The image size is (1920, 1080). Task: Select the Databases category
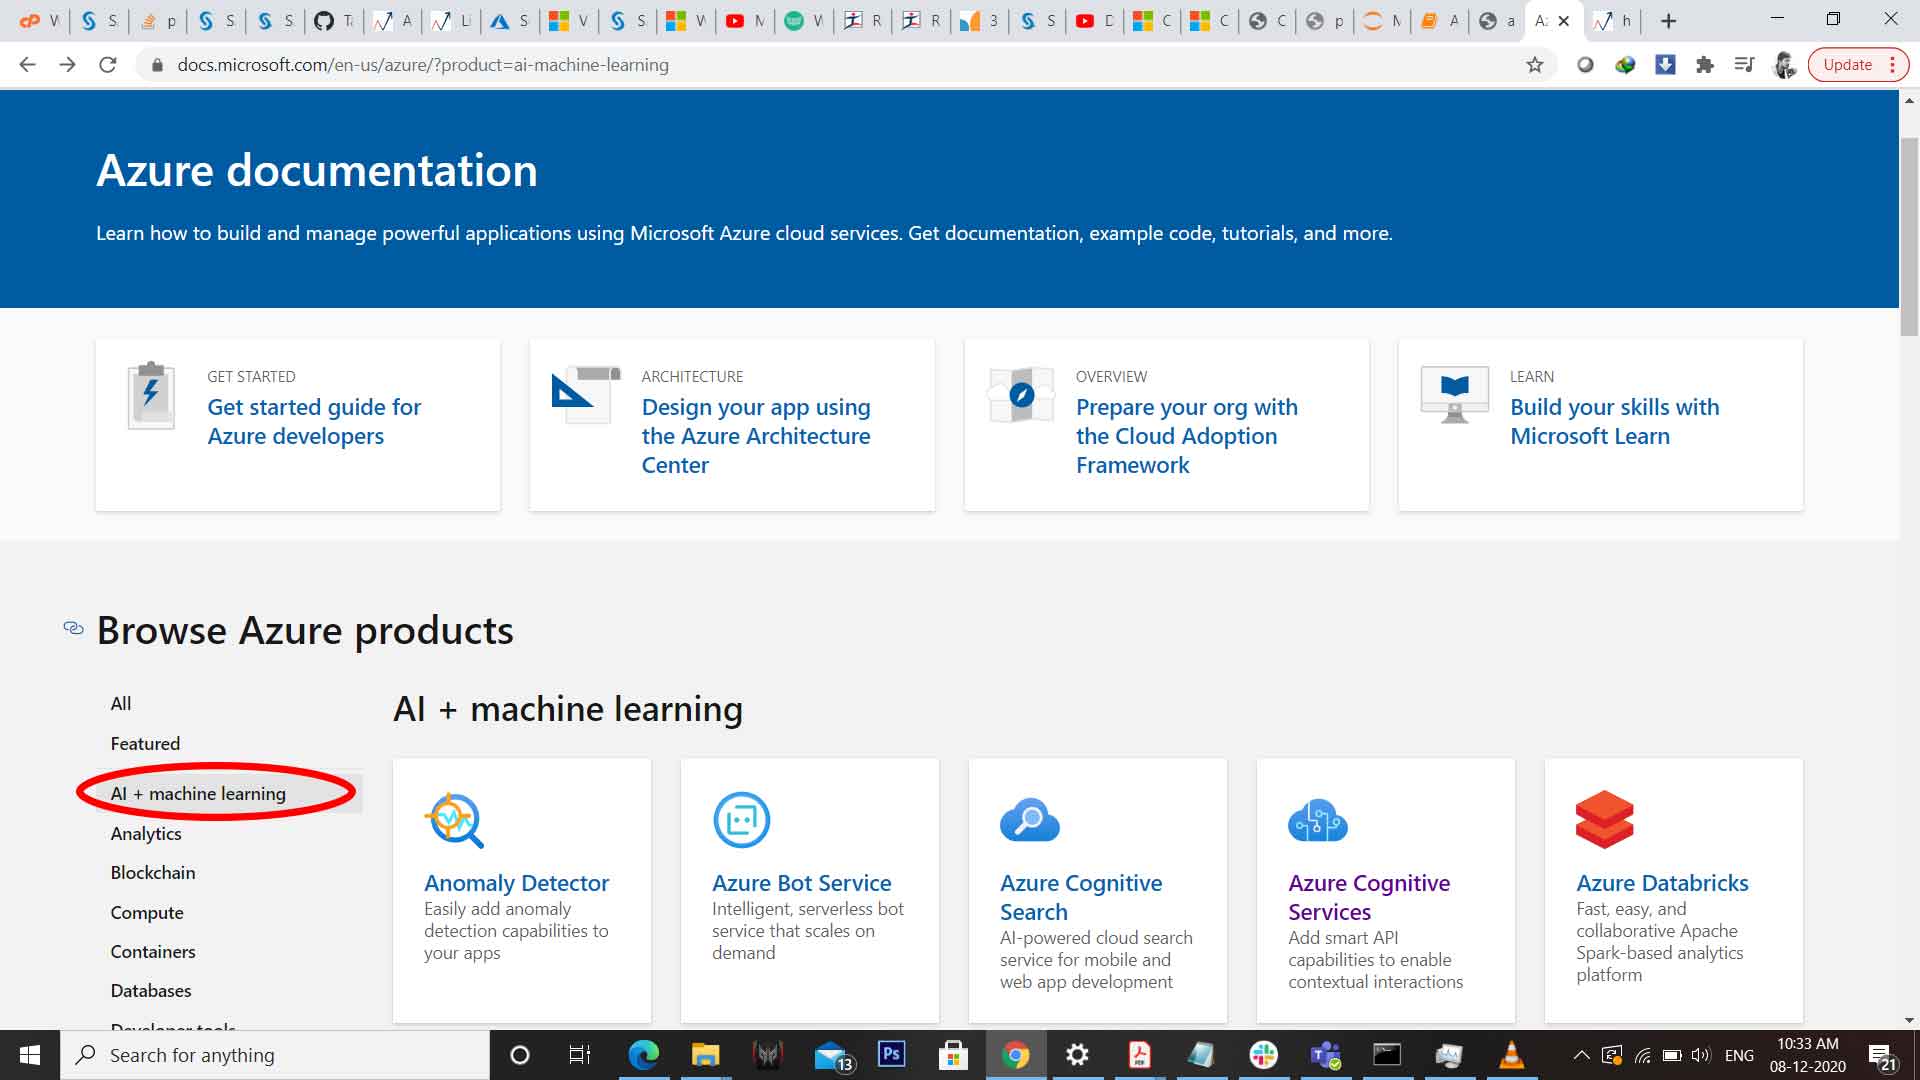pyautogui.click(x=151, y=991)
